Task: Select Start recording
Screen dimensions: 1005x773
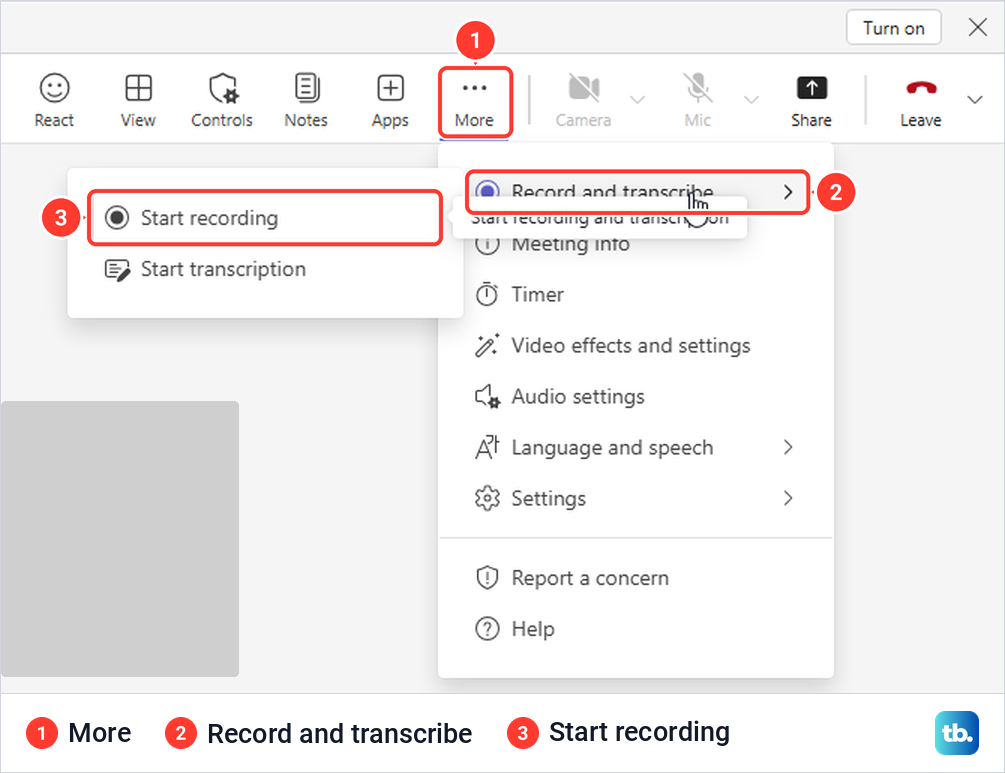Action: click(x=265, y=218)
